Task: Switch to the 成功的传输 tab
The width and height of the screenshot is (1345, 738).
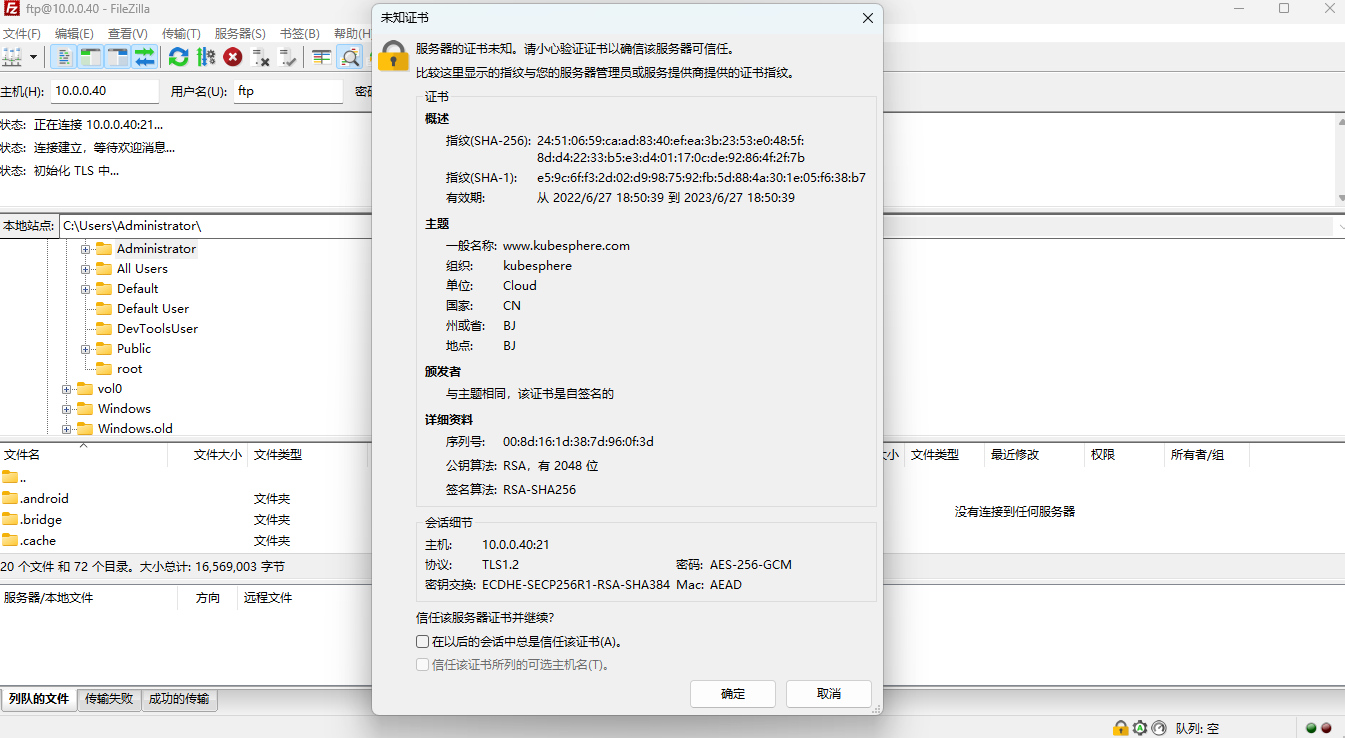Action: pyautogui.click(x=180, y=699)
